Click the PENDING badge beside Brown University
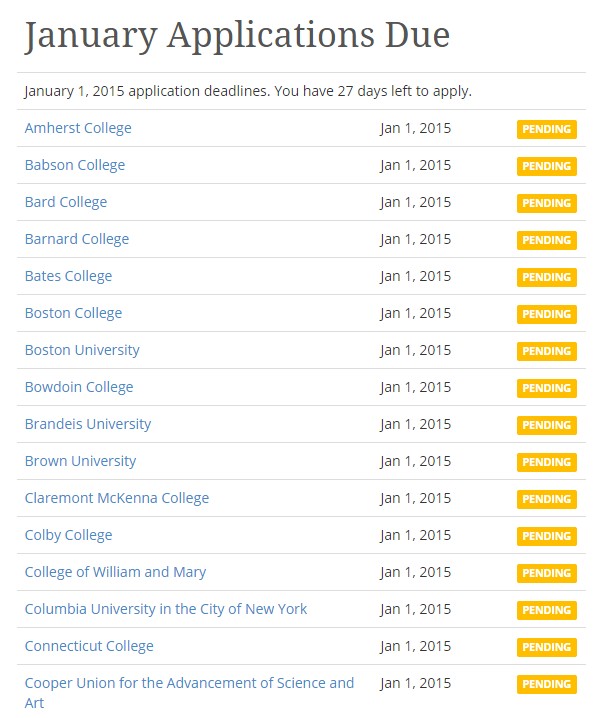Image resolution: width=607 pixels, height=718 pixels. [547, 462]
